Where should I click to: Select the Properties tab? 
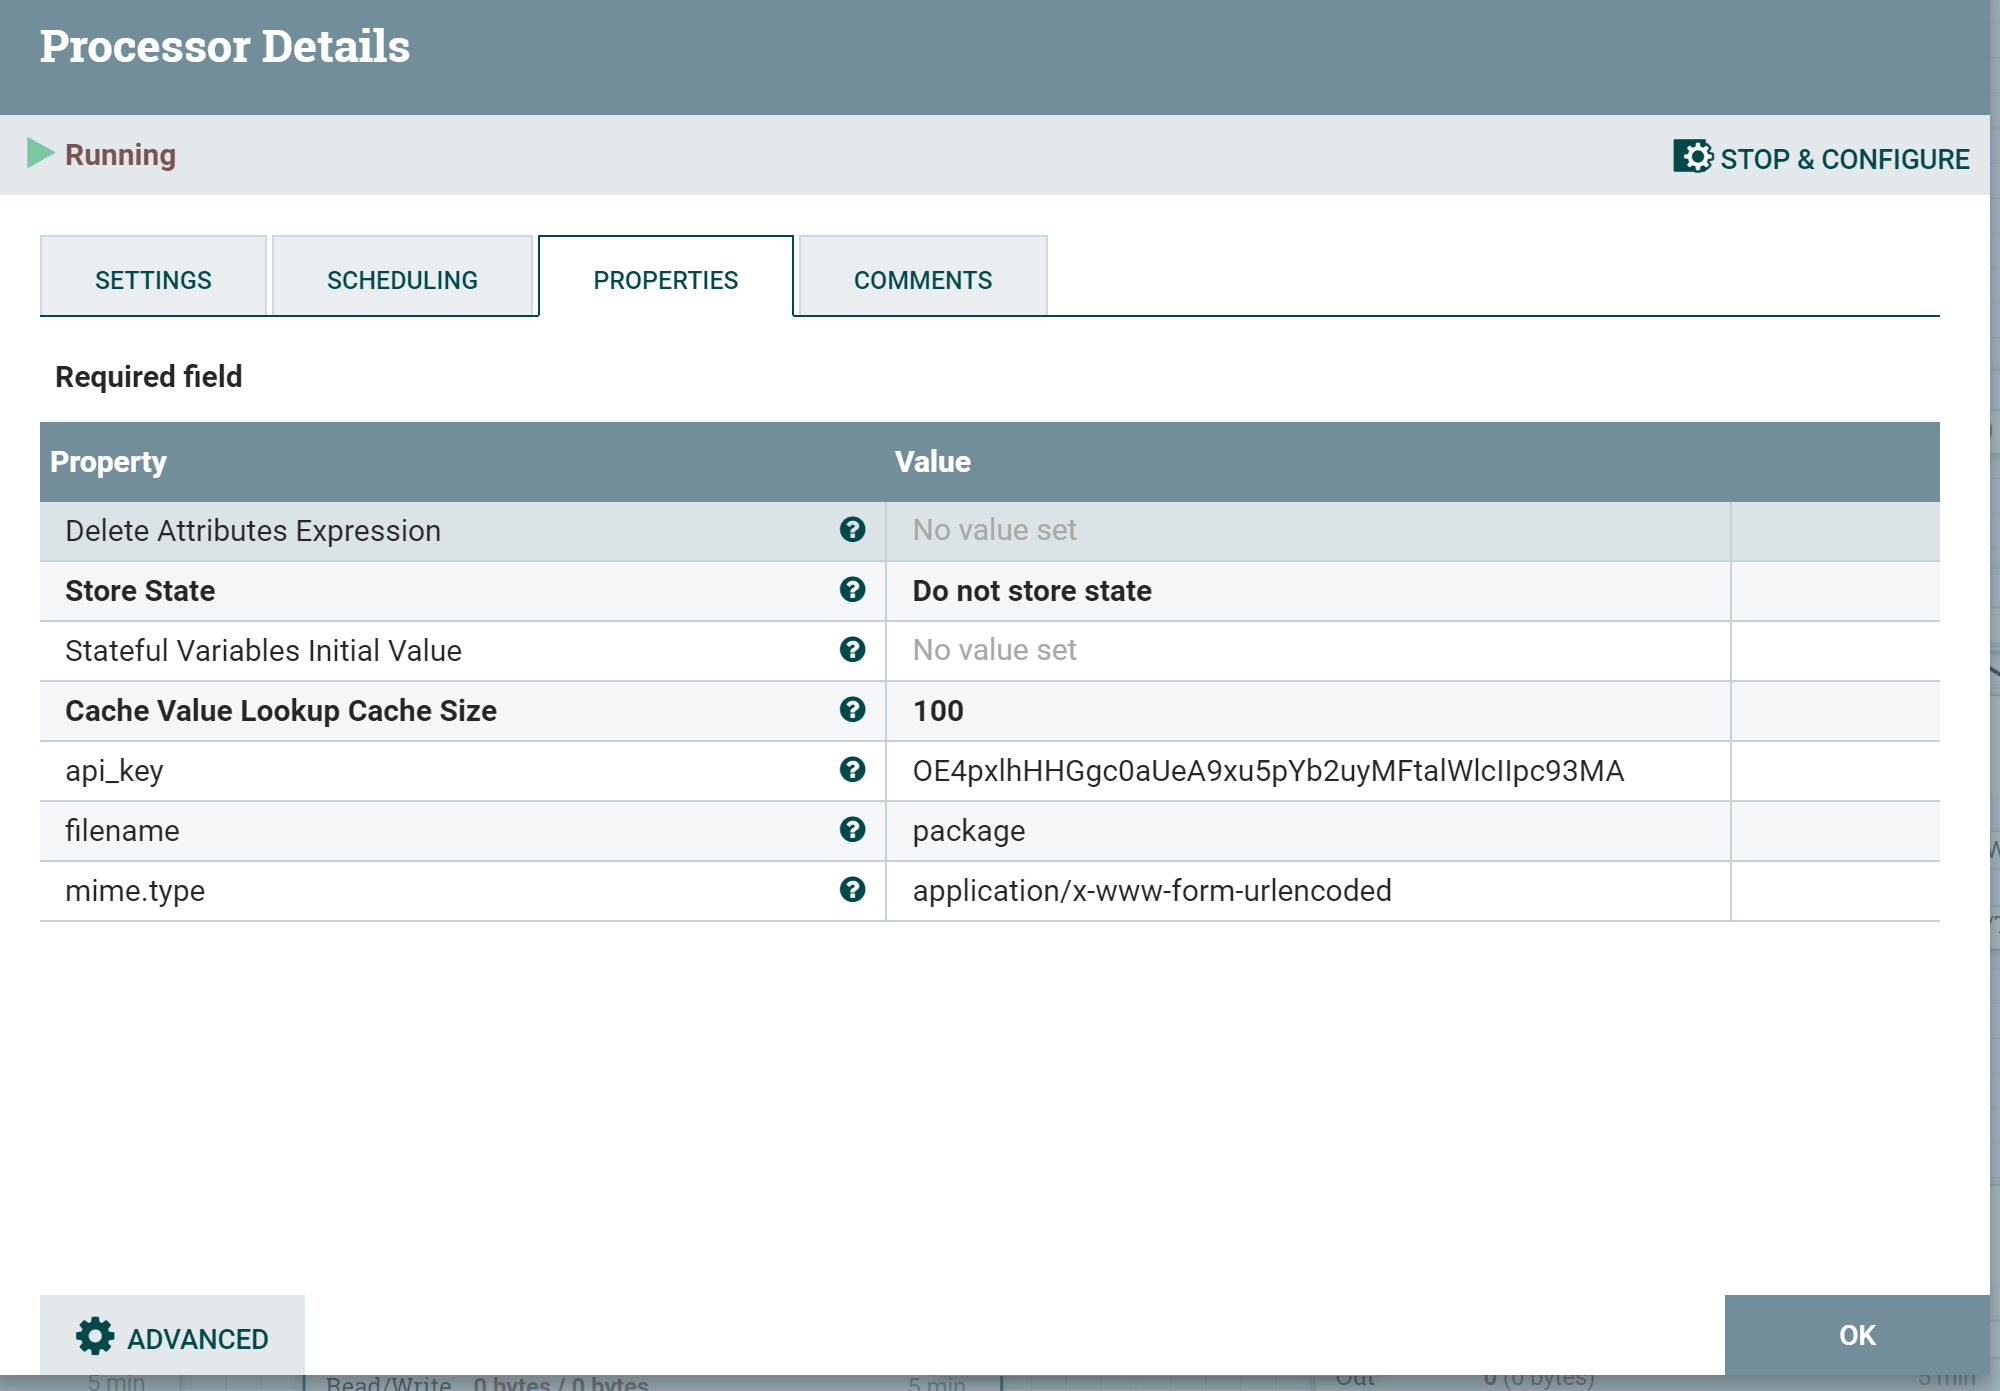665,279
